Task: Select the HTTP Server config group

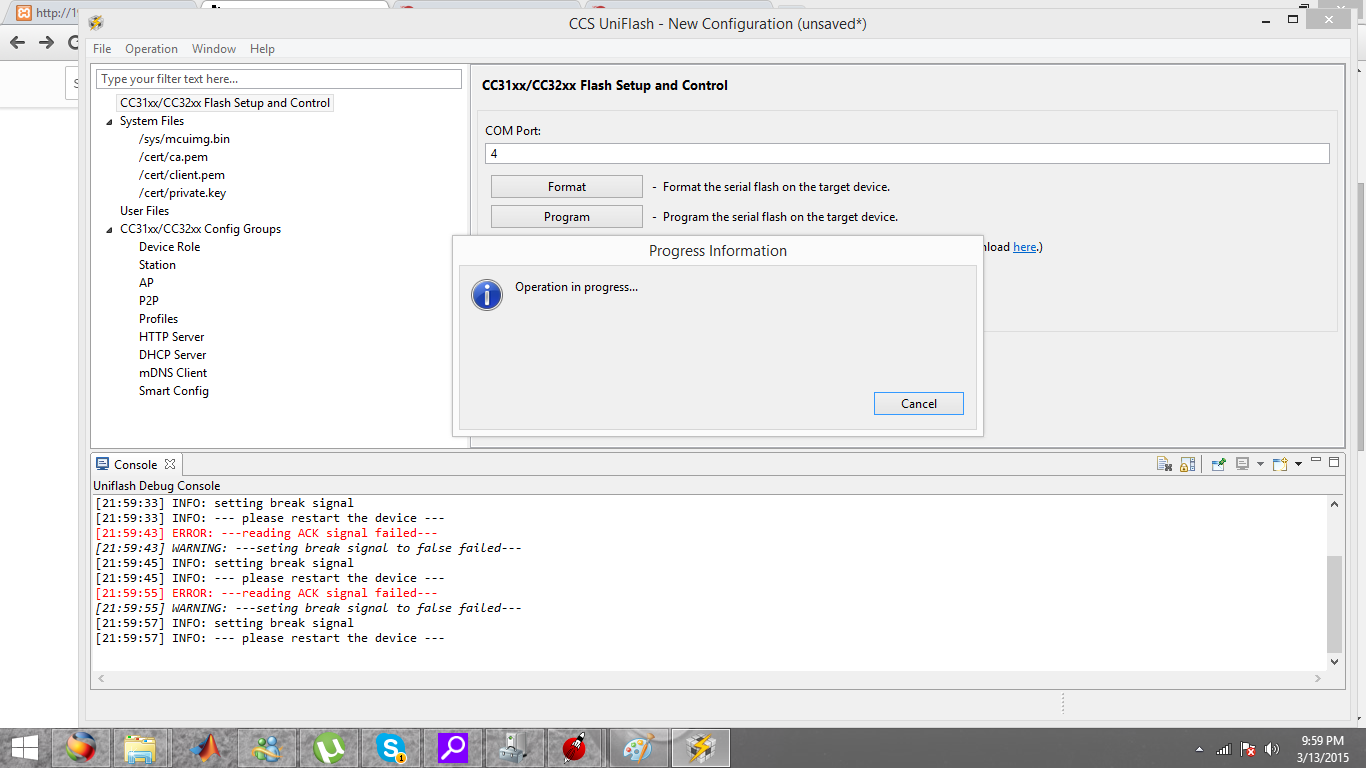Action: pos(171,337)
